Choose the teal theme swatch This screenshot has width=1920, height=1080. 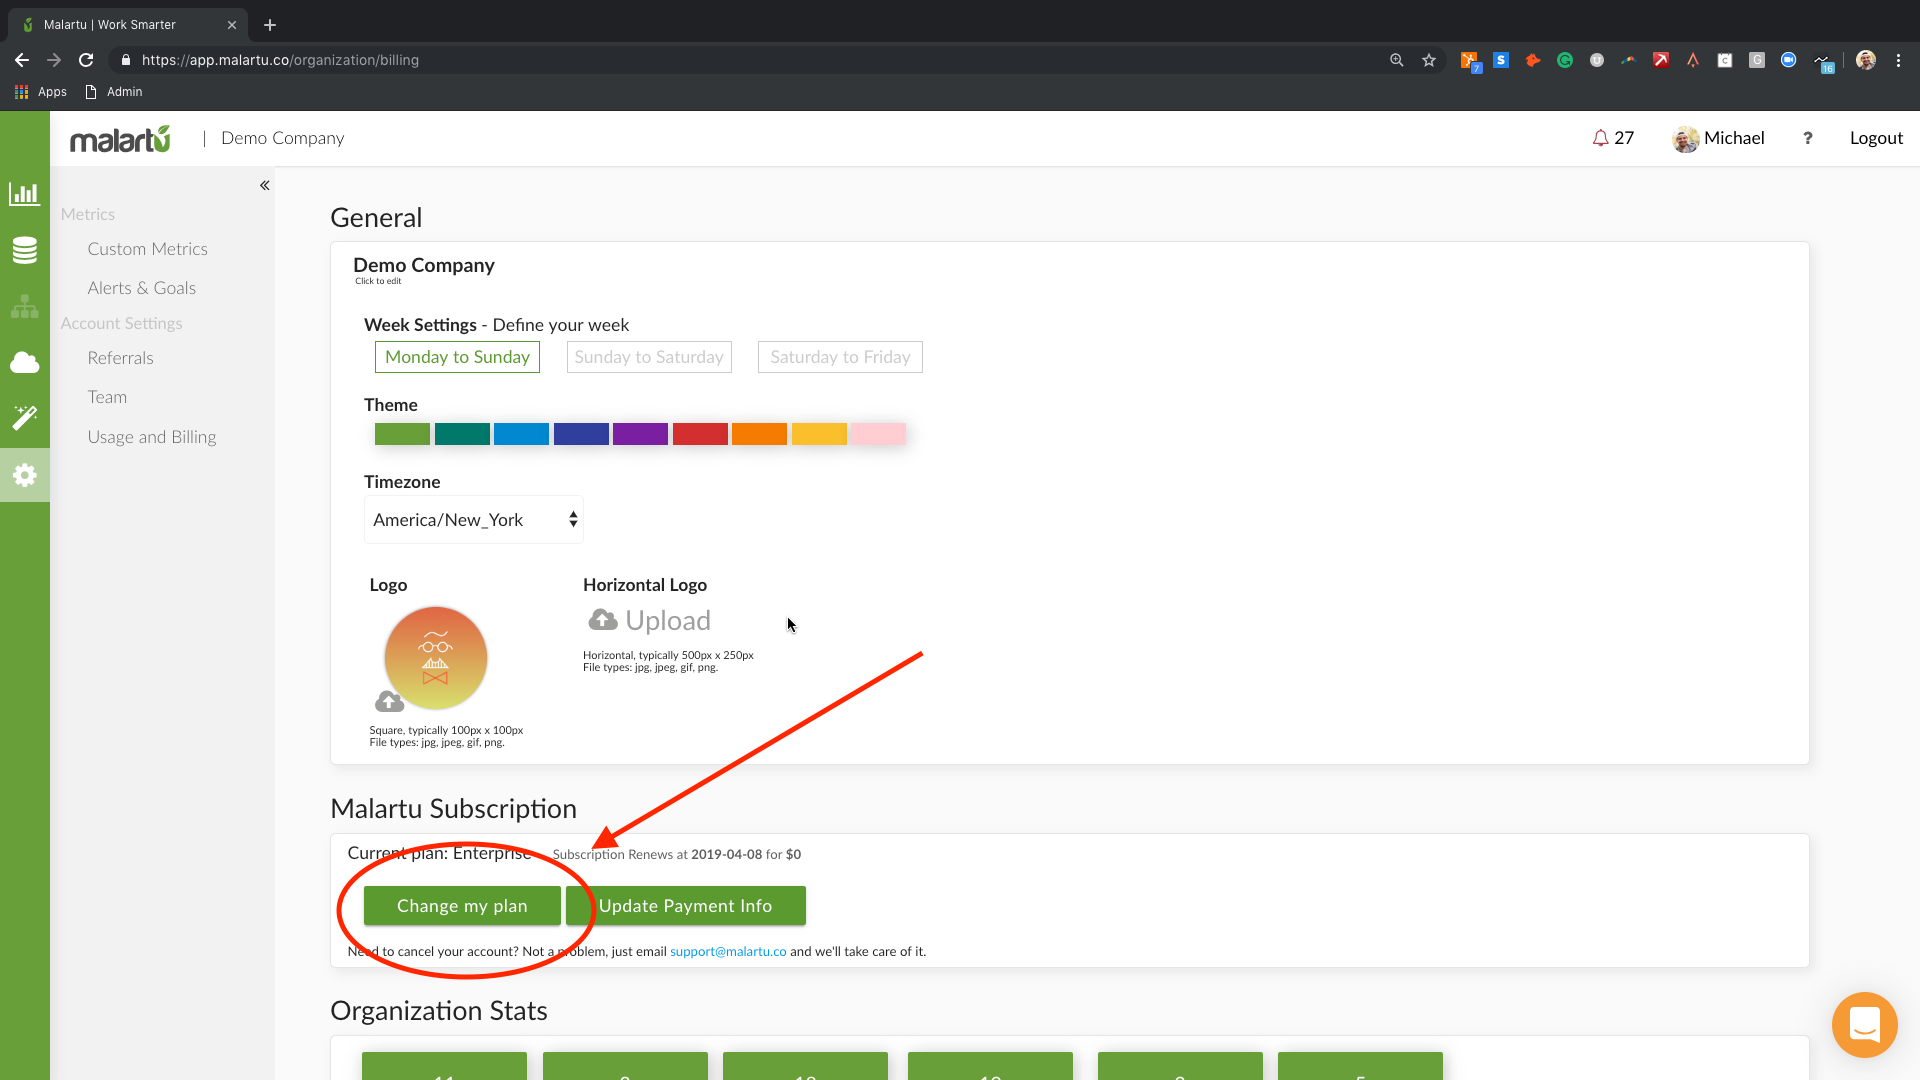[462, 434]
